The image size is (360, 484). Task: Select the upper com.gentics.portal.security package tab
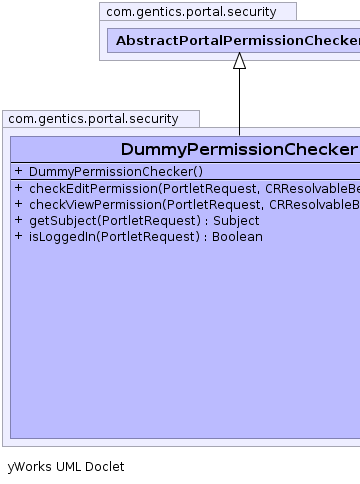click(198, 12)
